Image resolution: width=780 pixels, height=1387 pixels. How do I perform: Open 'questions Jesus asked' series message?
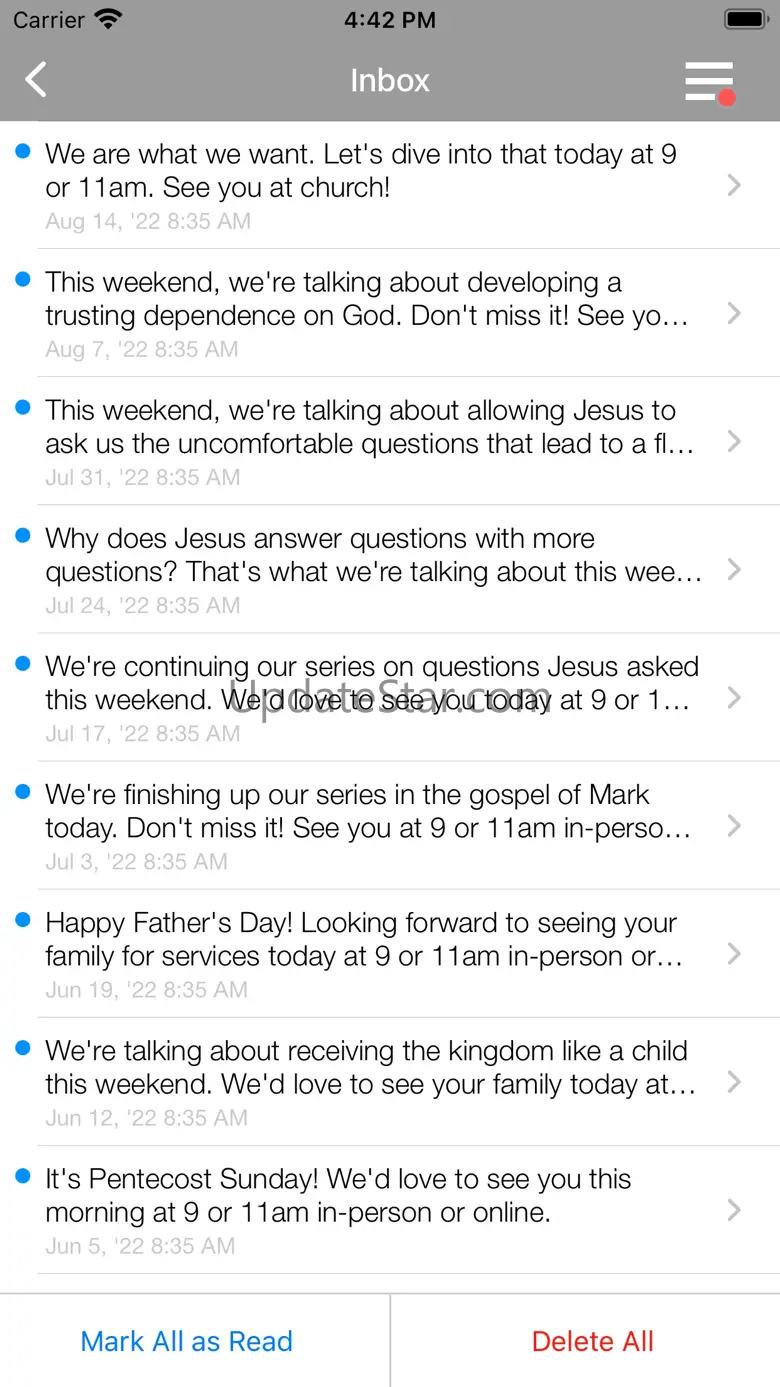pos(390,697)
